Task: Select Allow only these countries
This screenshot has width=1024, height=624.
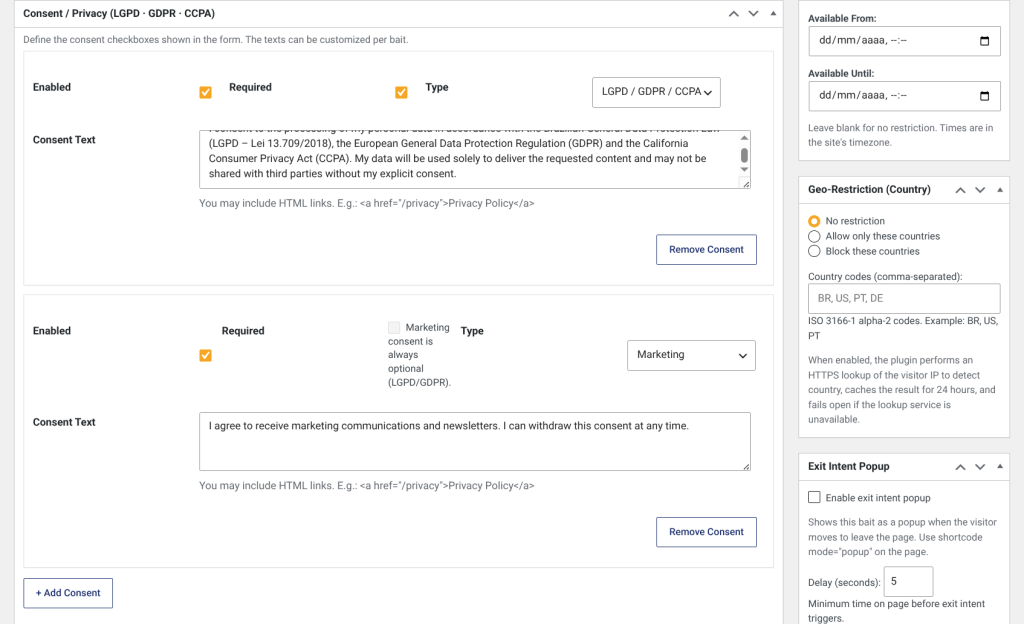Action: (814, 236)
